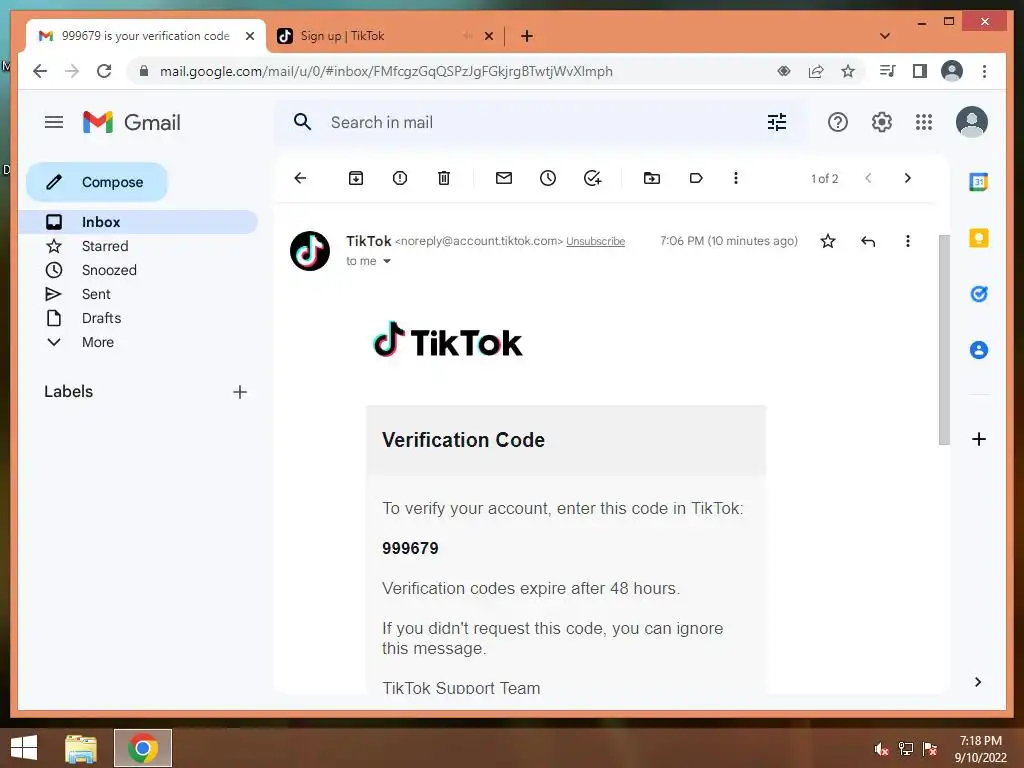
Task: Hide side panel chevron
Action: point(978,682)
